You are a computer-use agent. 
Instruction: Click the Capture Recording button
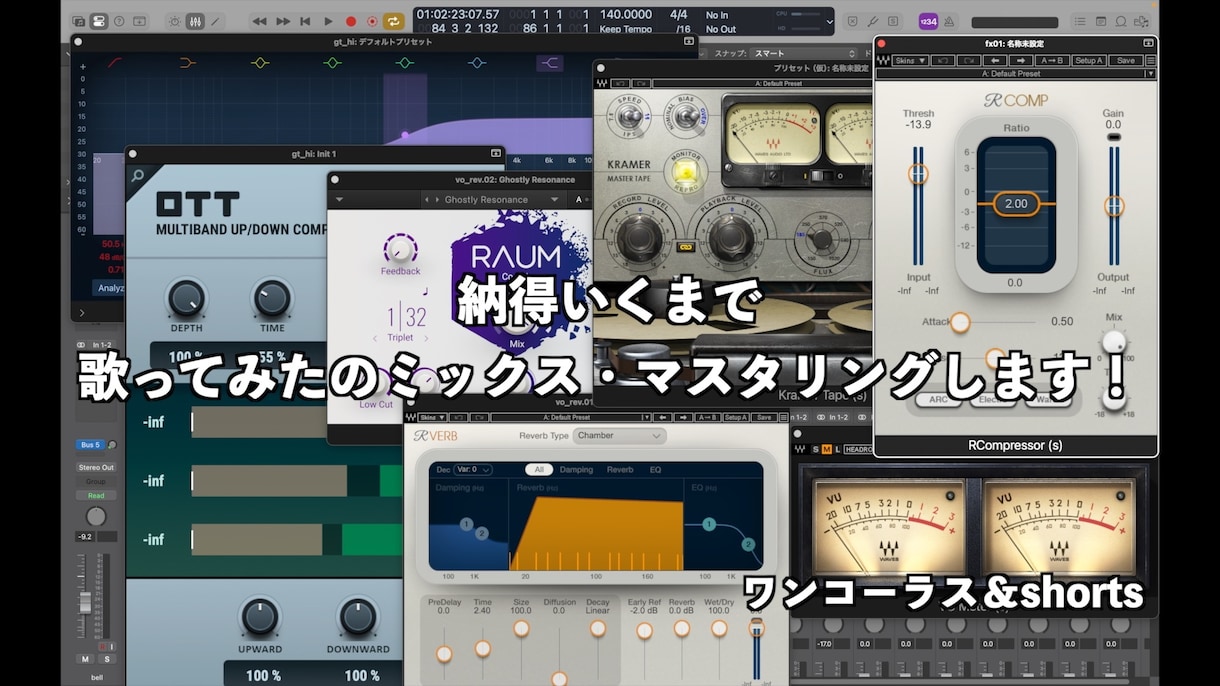click(x=372, y=21)
